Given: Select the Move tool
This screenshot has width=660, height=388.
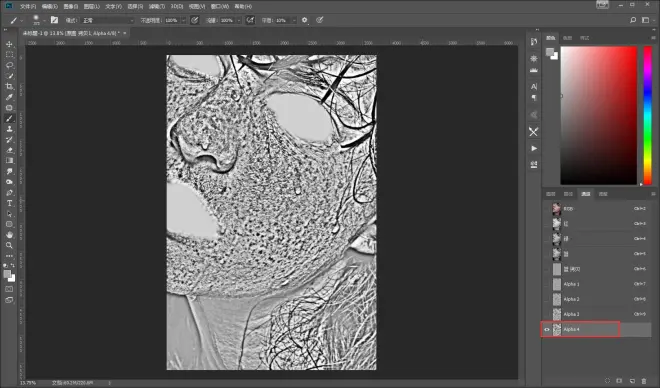Looking at the screenshot, I should coord(9,44).
